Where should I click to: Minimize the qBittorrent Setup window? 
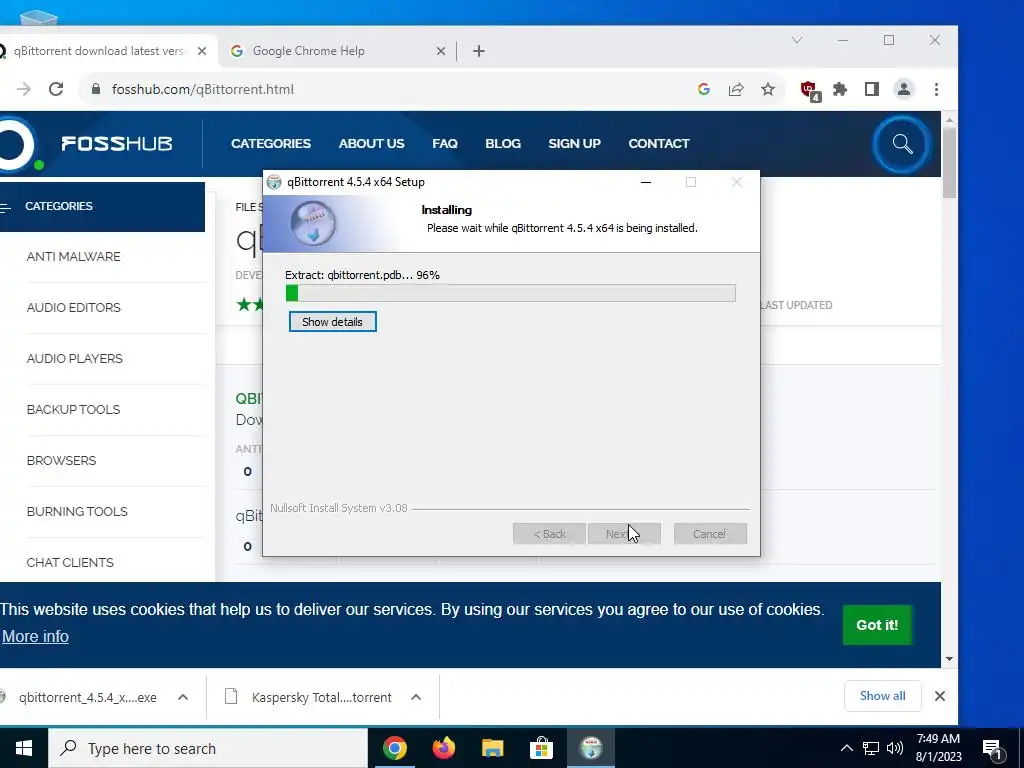coord(646,182)
